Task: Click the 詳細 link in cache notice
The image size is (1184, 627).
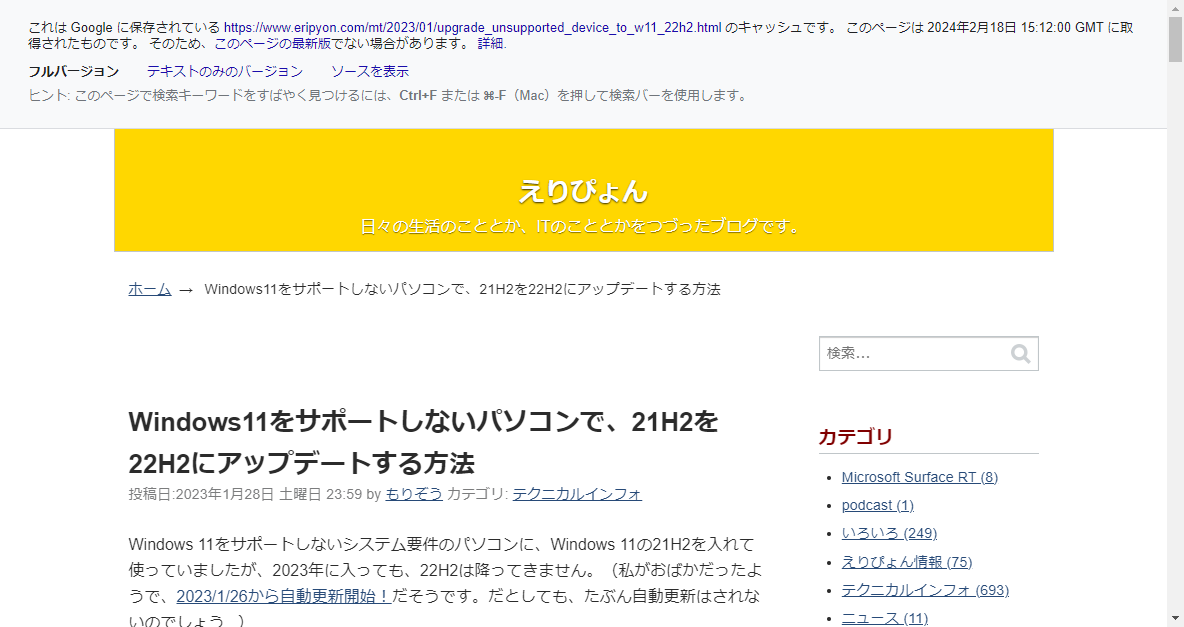Action: (491, 44)
